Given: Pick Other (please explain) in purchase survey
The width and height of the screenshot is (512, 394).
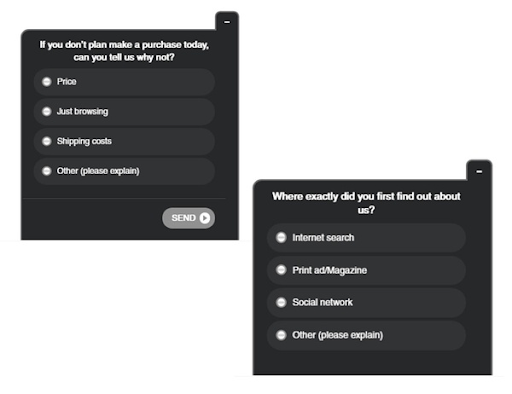Looking at the screenshot, I should click(x=47, y=171).
